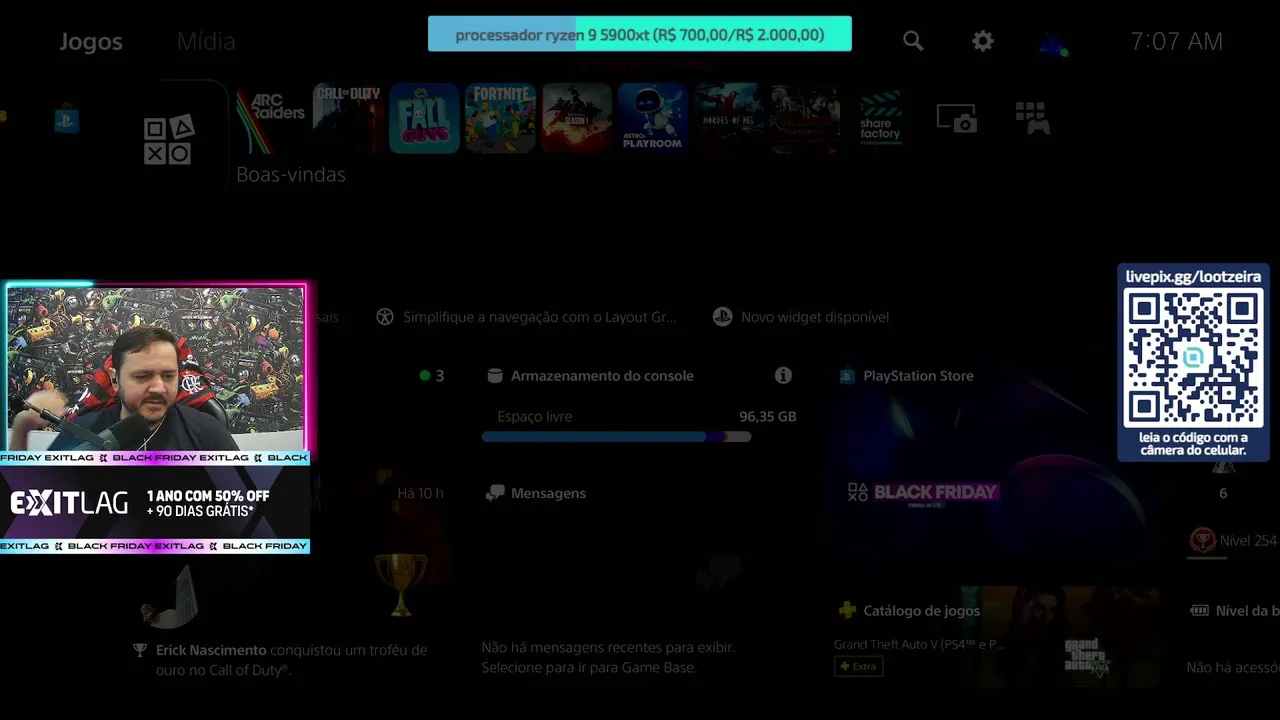Click the 7:07 AM clock
1280x720 pixels.
(1176, 41)
